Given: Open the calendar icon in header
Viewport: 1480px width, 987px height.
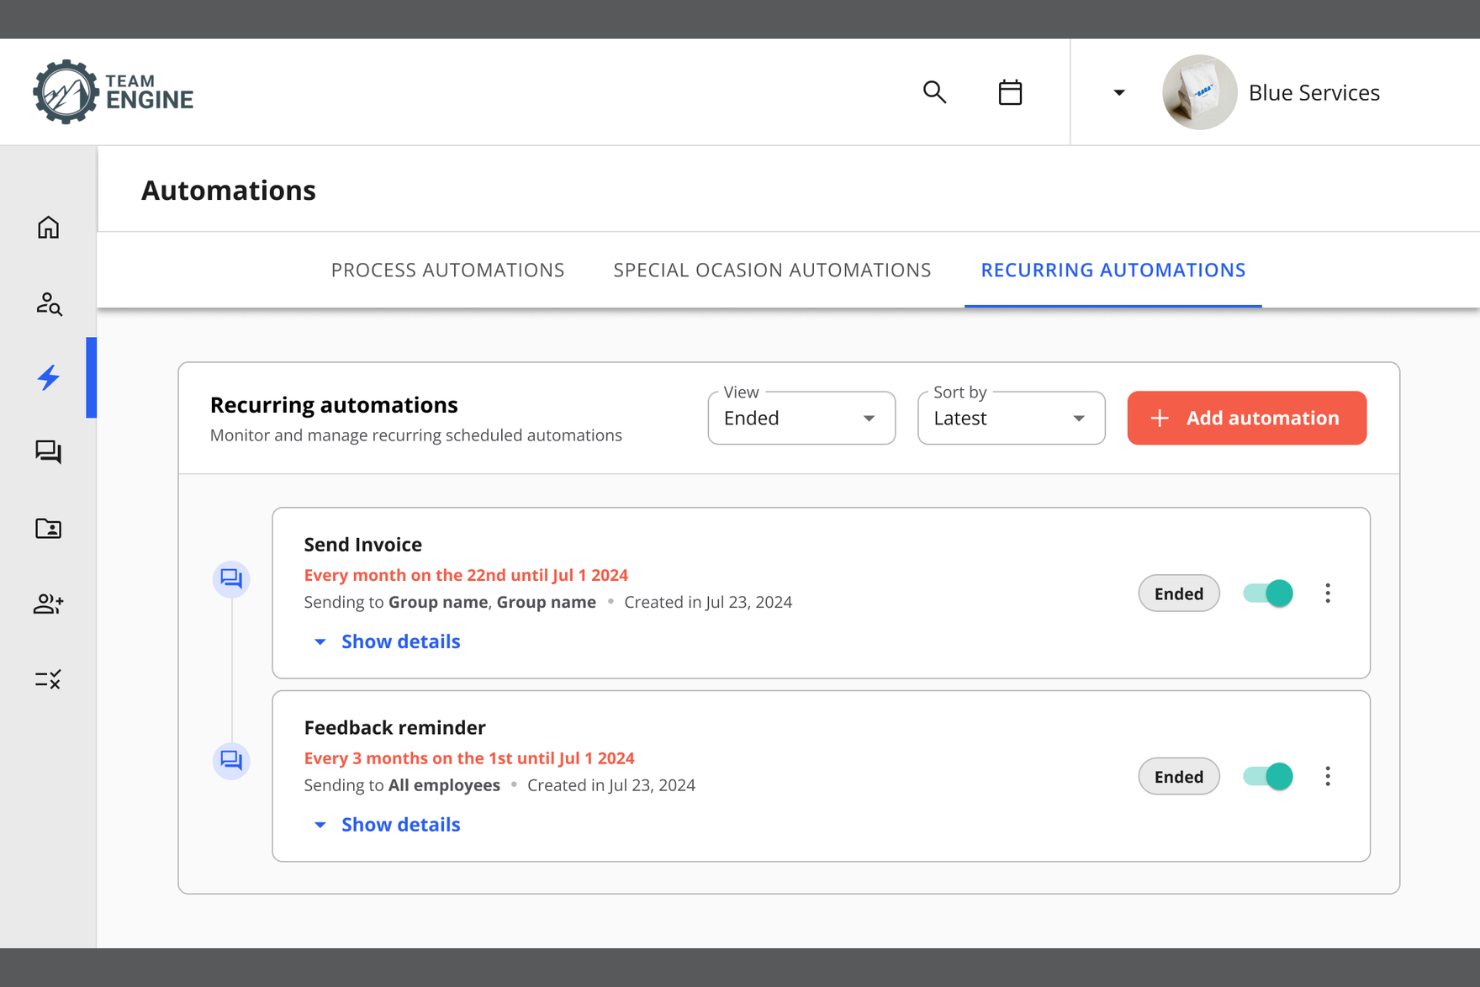Looking at the screenshot, I should 1010,92.
